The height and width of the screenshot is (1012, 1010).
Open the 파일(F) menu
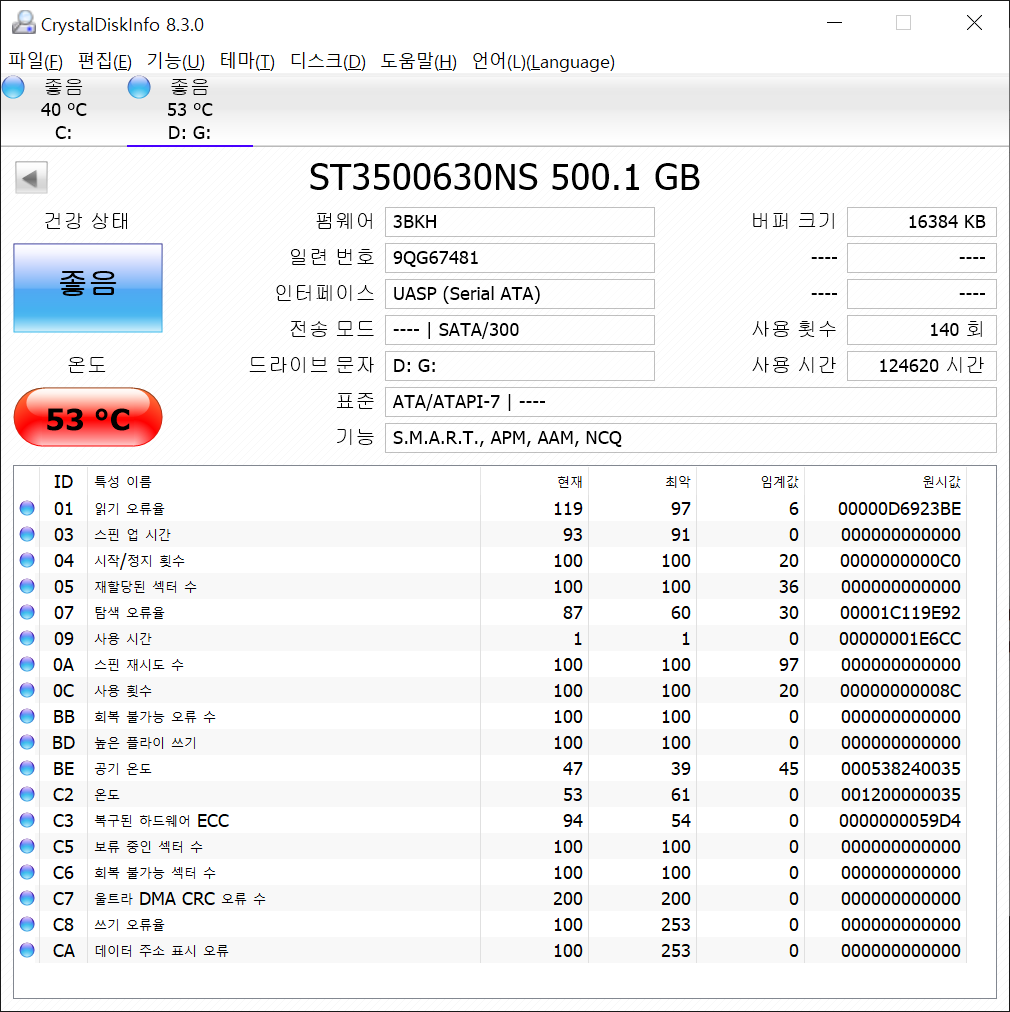pos(36,62)
